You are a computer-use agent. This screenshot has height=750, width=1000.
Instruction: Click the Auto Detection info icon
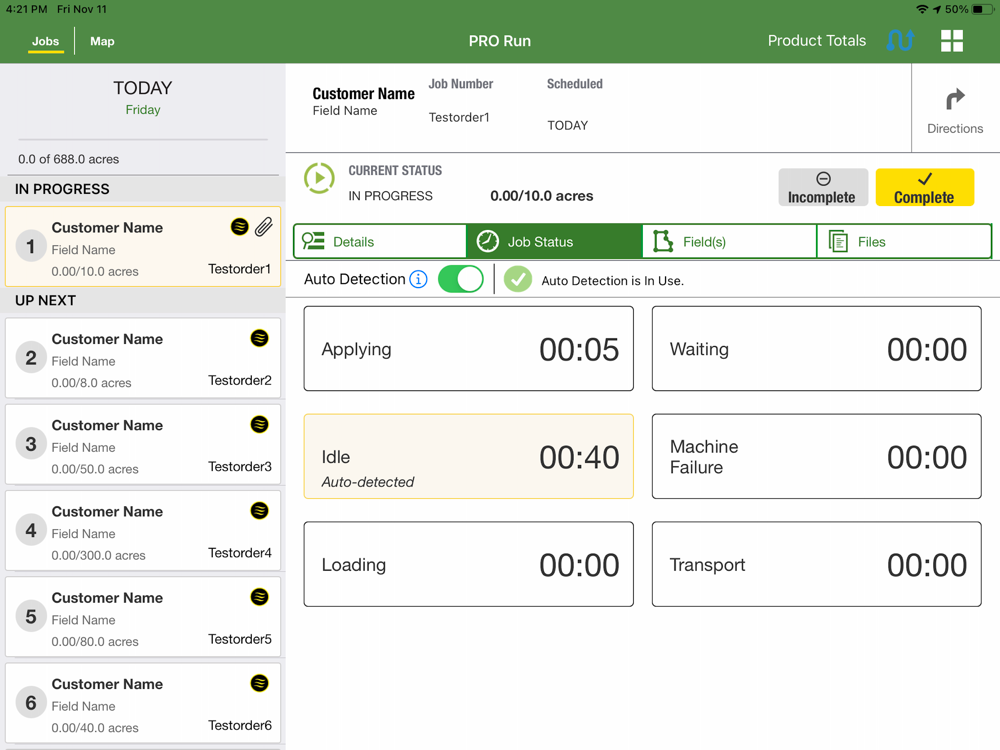418,279
